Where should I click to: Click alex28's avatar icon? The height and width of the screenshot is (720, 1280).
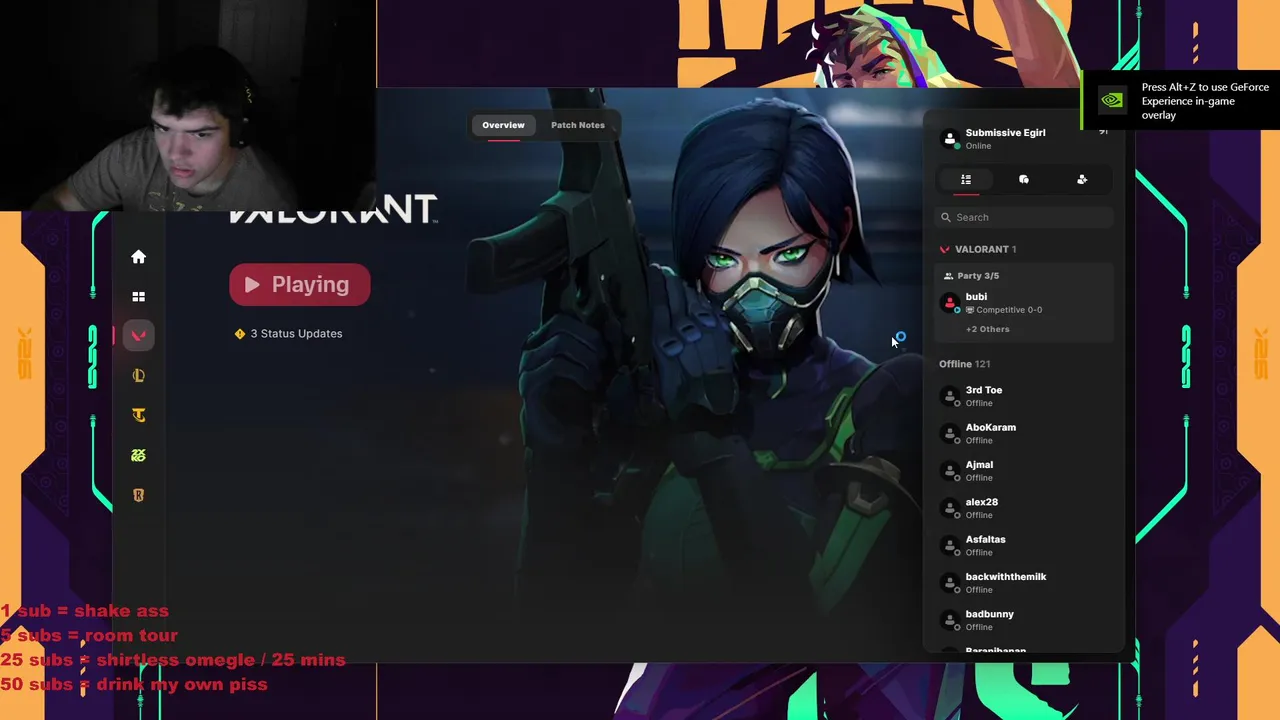tap(949, 508)
